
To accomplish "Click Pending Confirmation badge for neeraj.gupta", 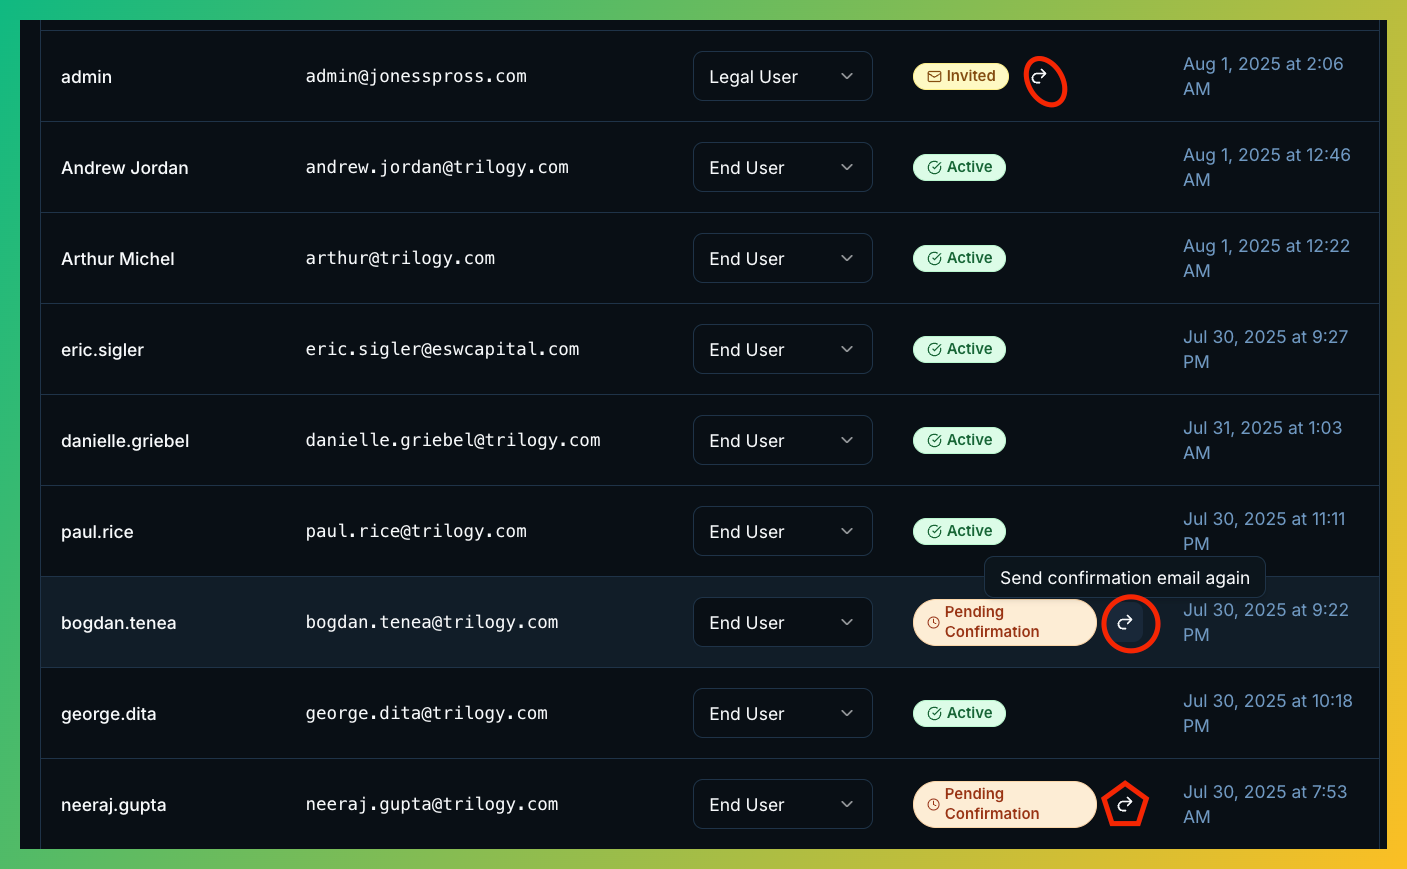I will [1004, 804].
